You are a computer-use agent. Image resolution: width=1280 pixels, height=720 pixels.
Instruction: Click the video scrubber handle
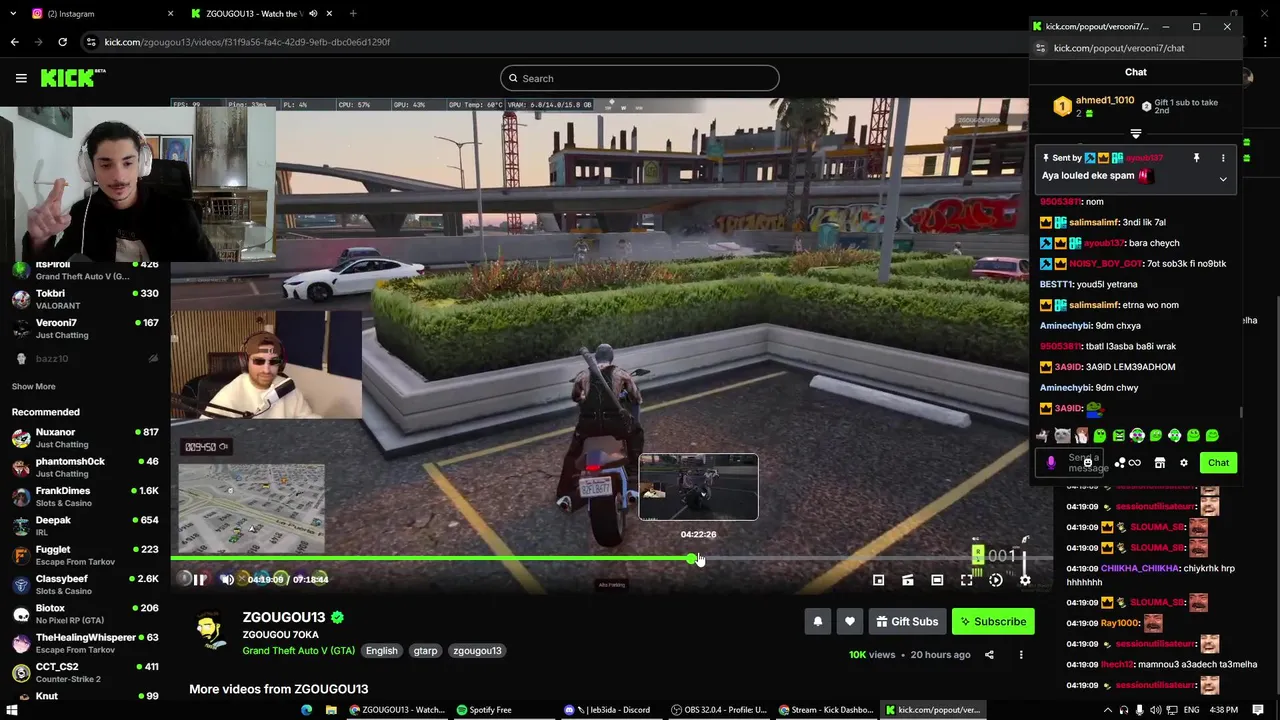(x=693, y=558)
